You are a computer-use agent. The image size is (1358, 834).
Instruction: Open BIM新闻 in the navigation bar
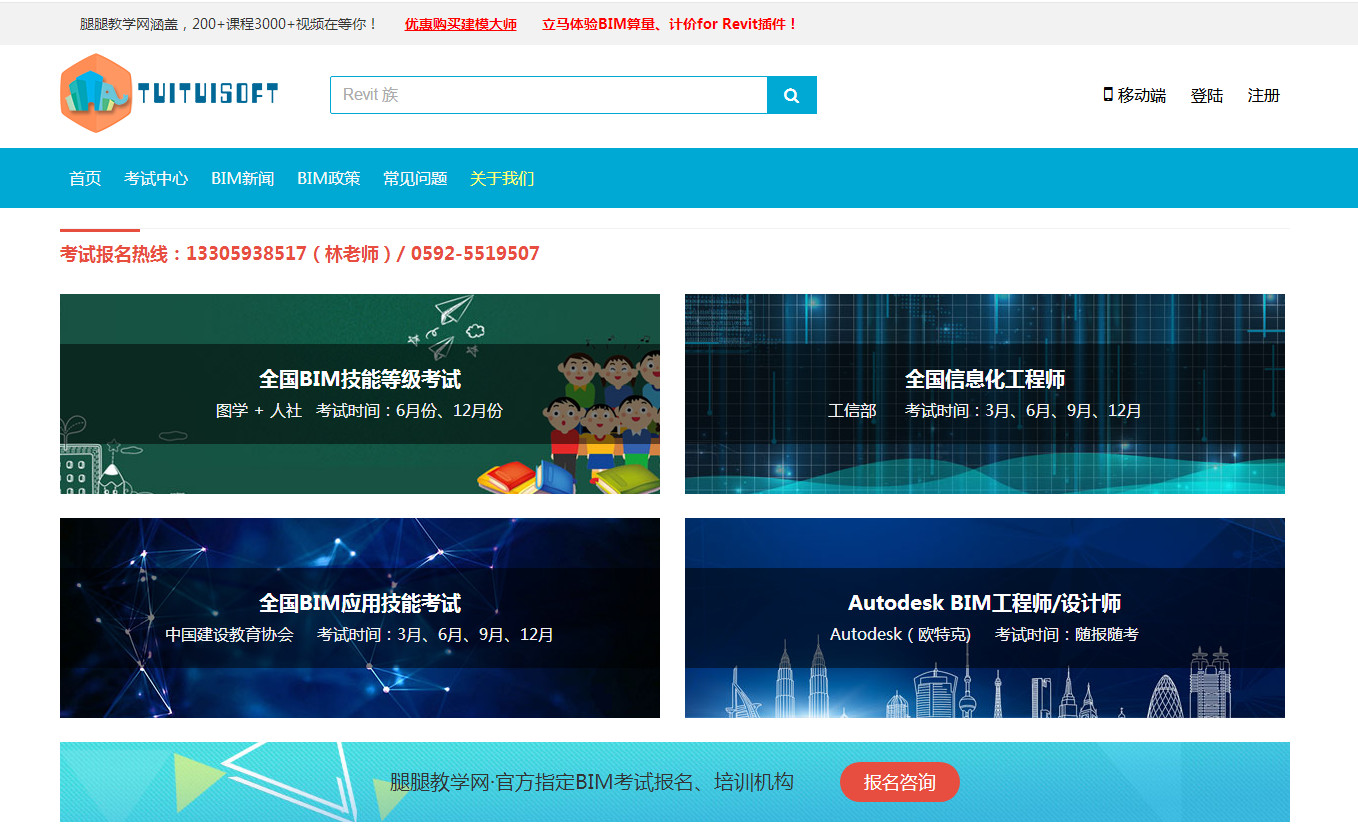point(242,178)
